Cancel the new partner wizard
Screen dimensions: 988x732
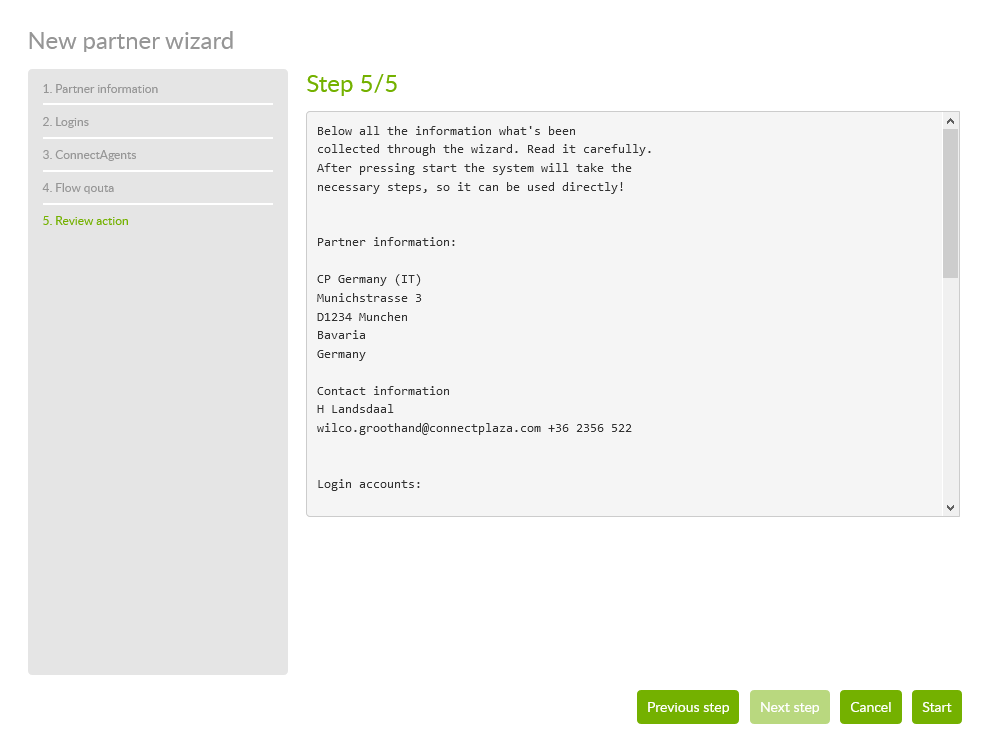click(870, 707)
